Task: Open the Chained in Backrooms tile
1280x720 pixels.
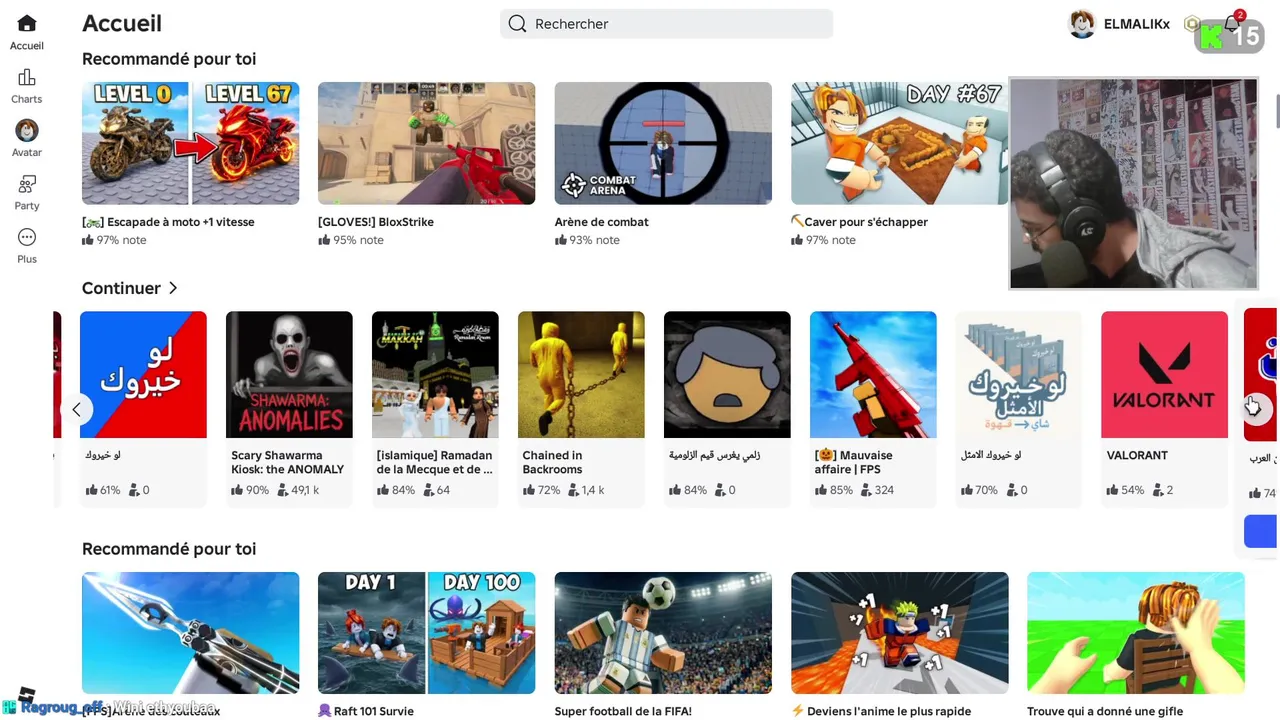Action: 581,374
